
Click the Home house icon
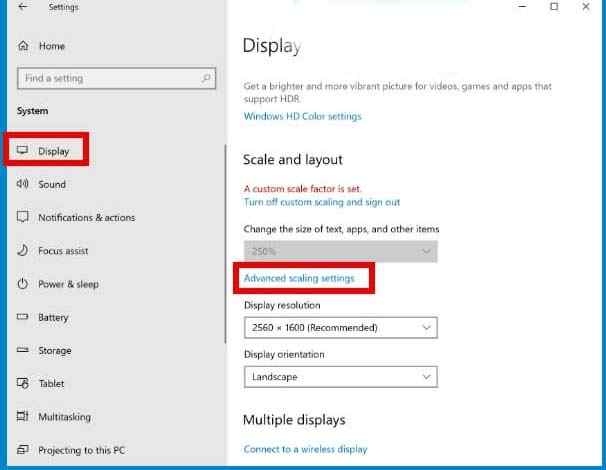click(23, 46)
